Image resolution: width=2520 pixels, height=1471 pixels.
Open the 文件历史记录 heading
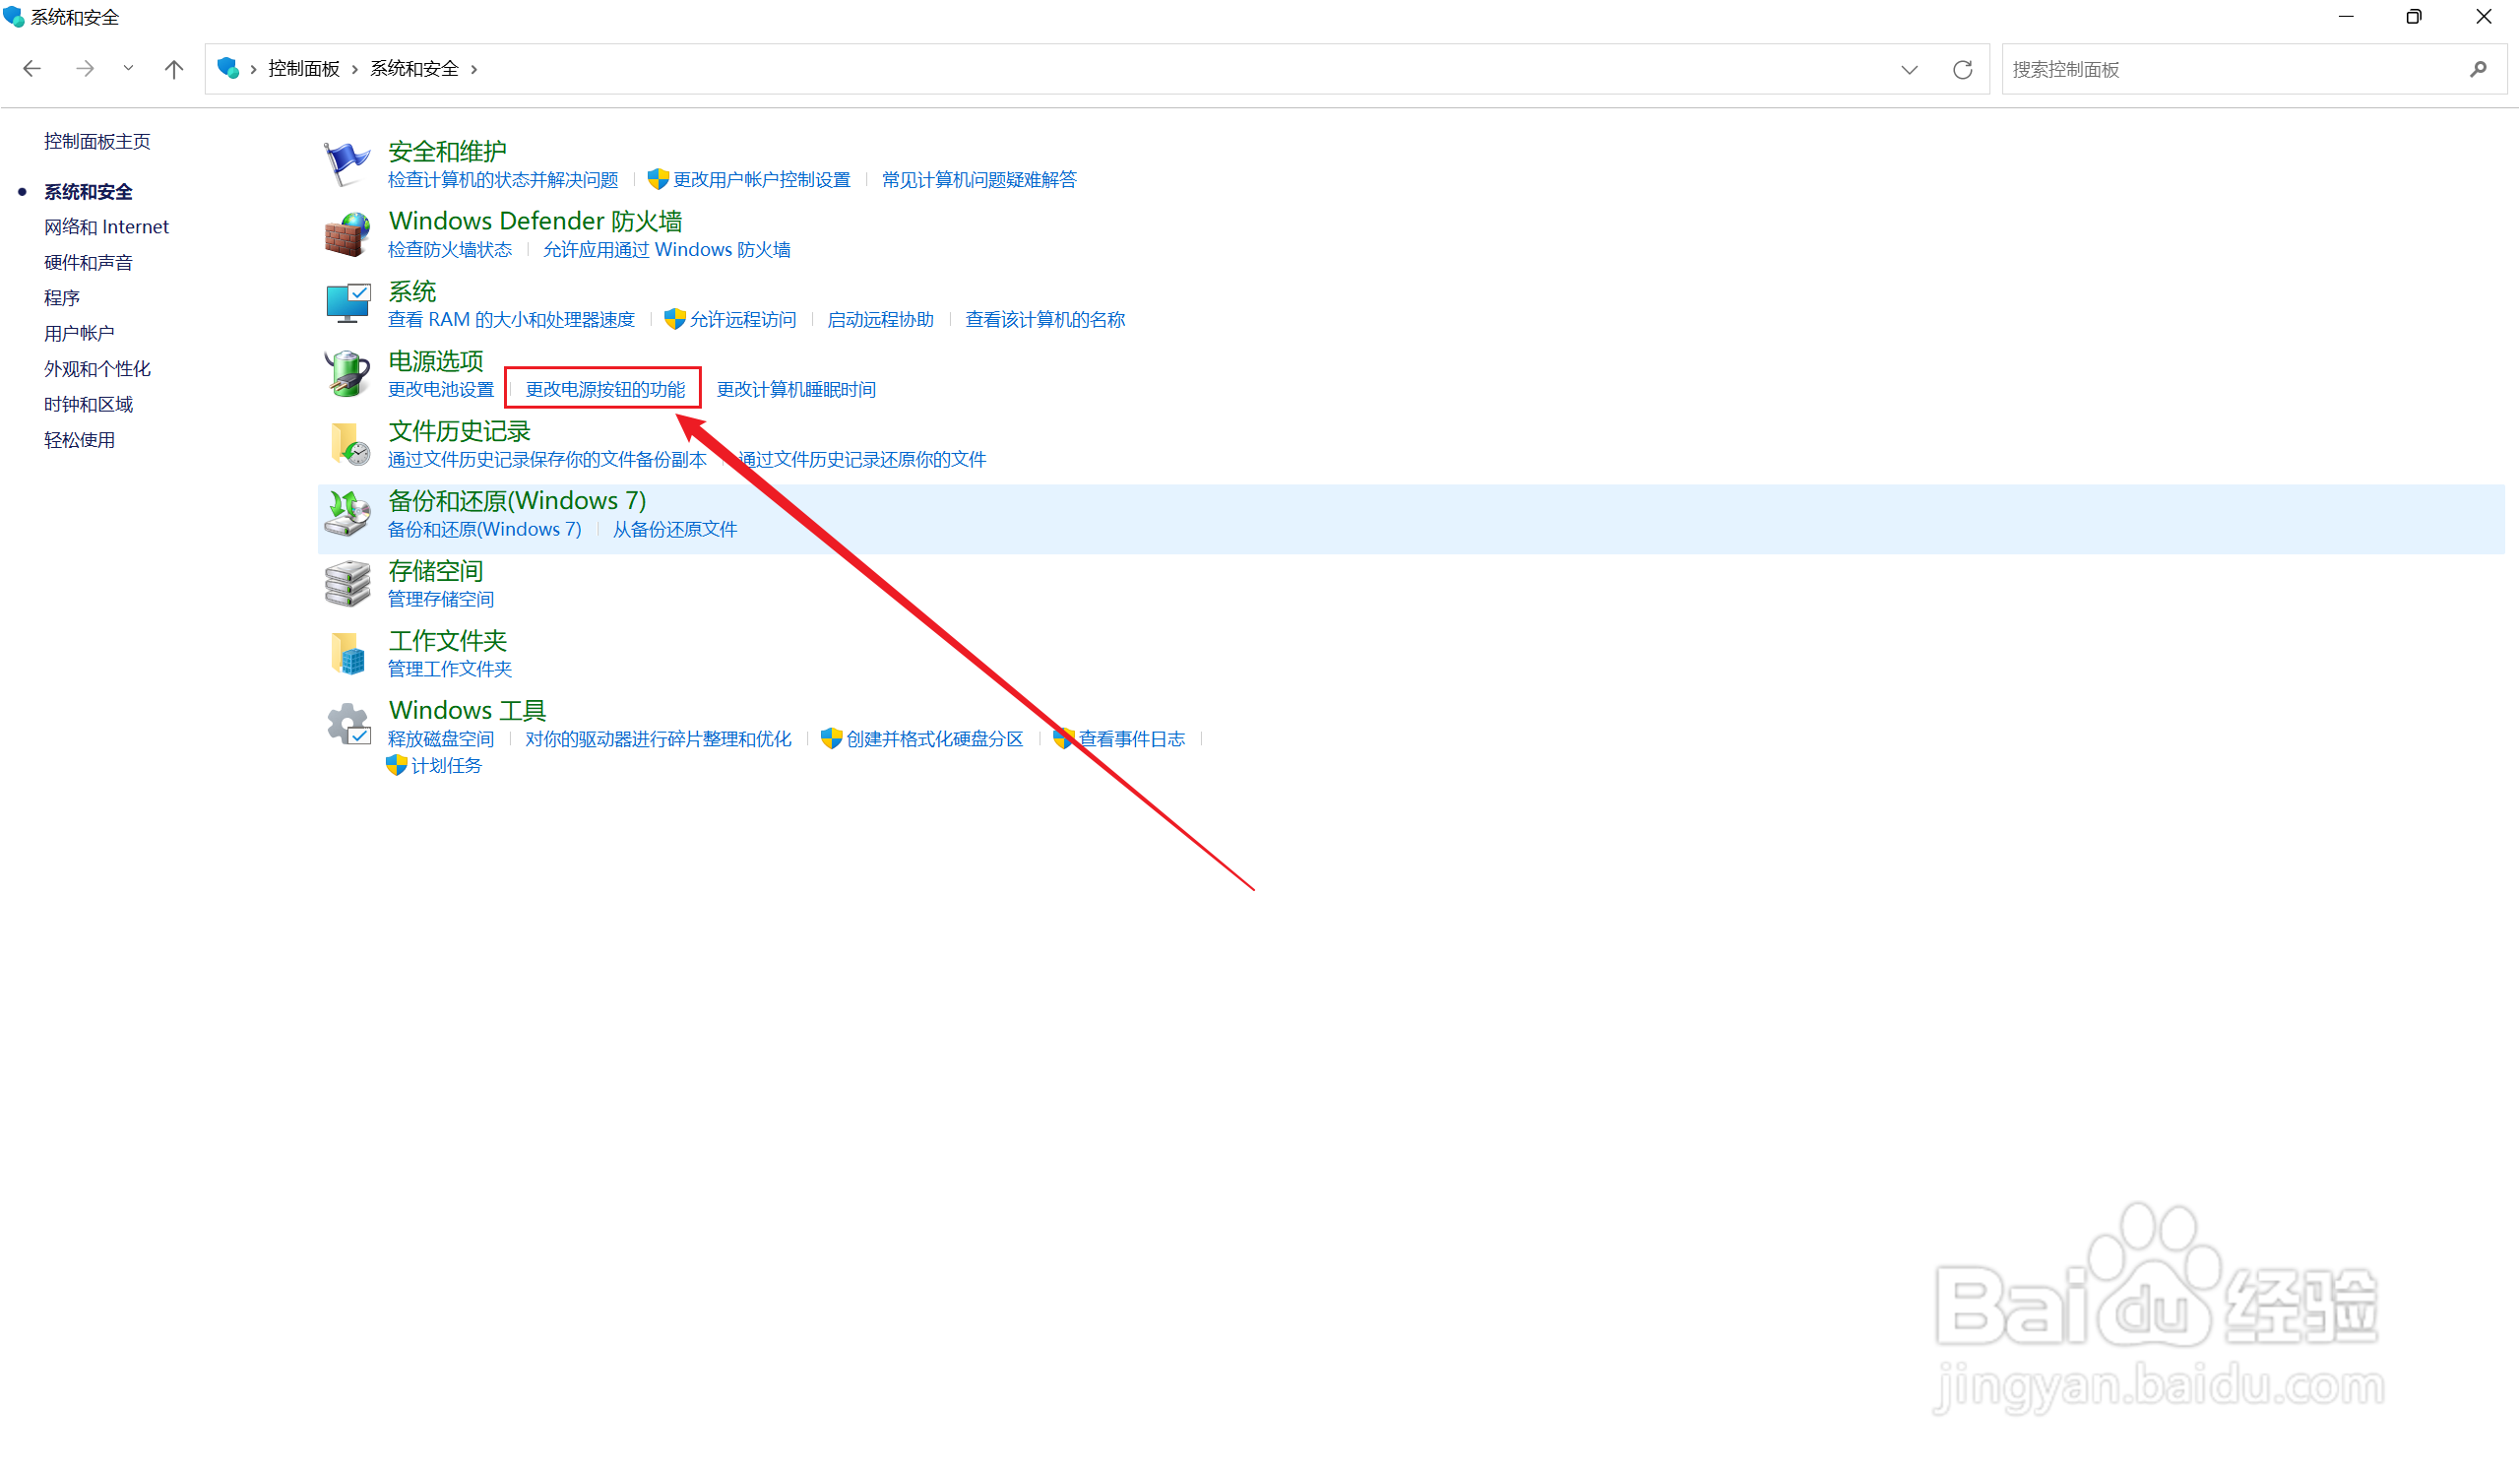(459, 431)
